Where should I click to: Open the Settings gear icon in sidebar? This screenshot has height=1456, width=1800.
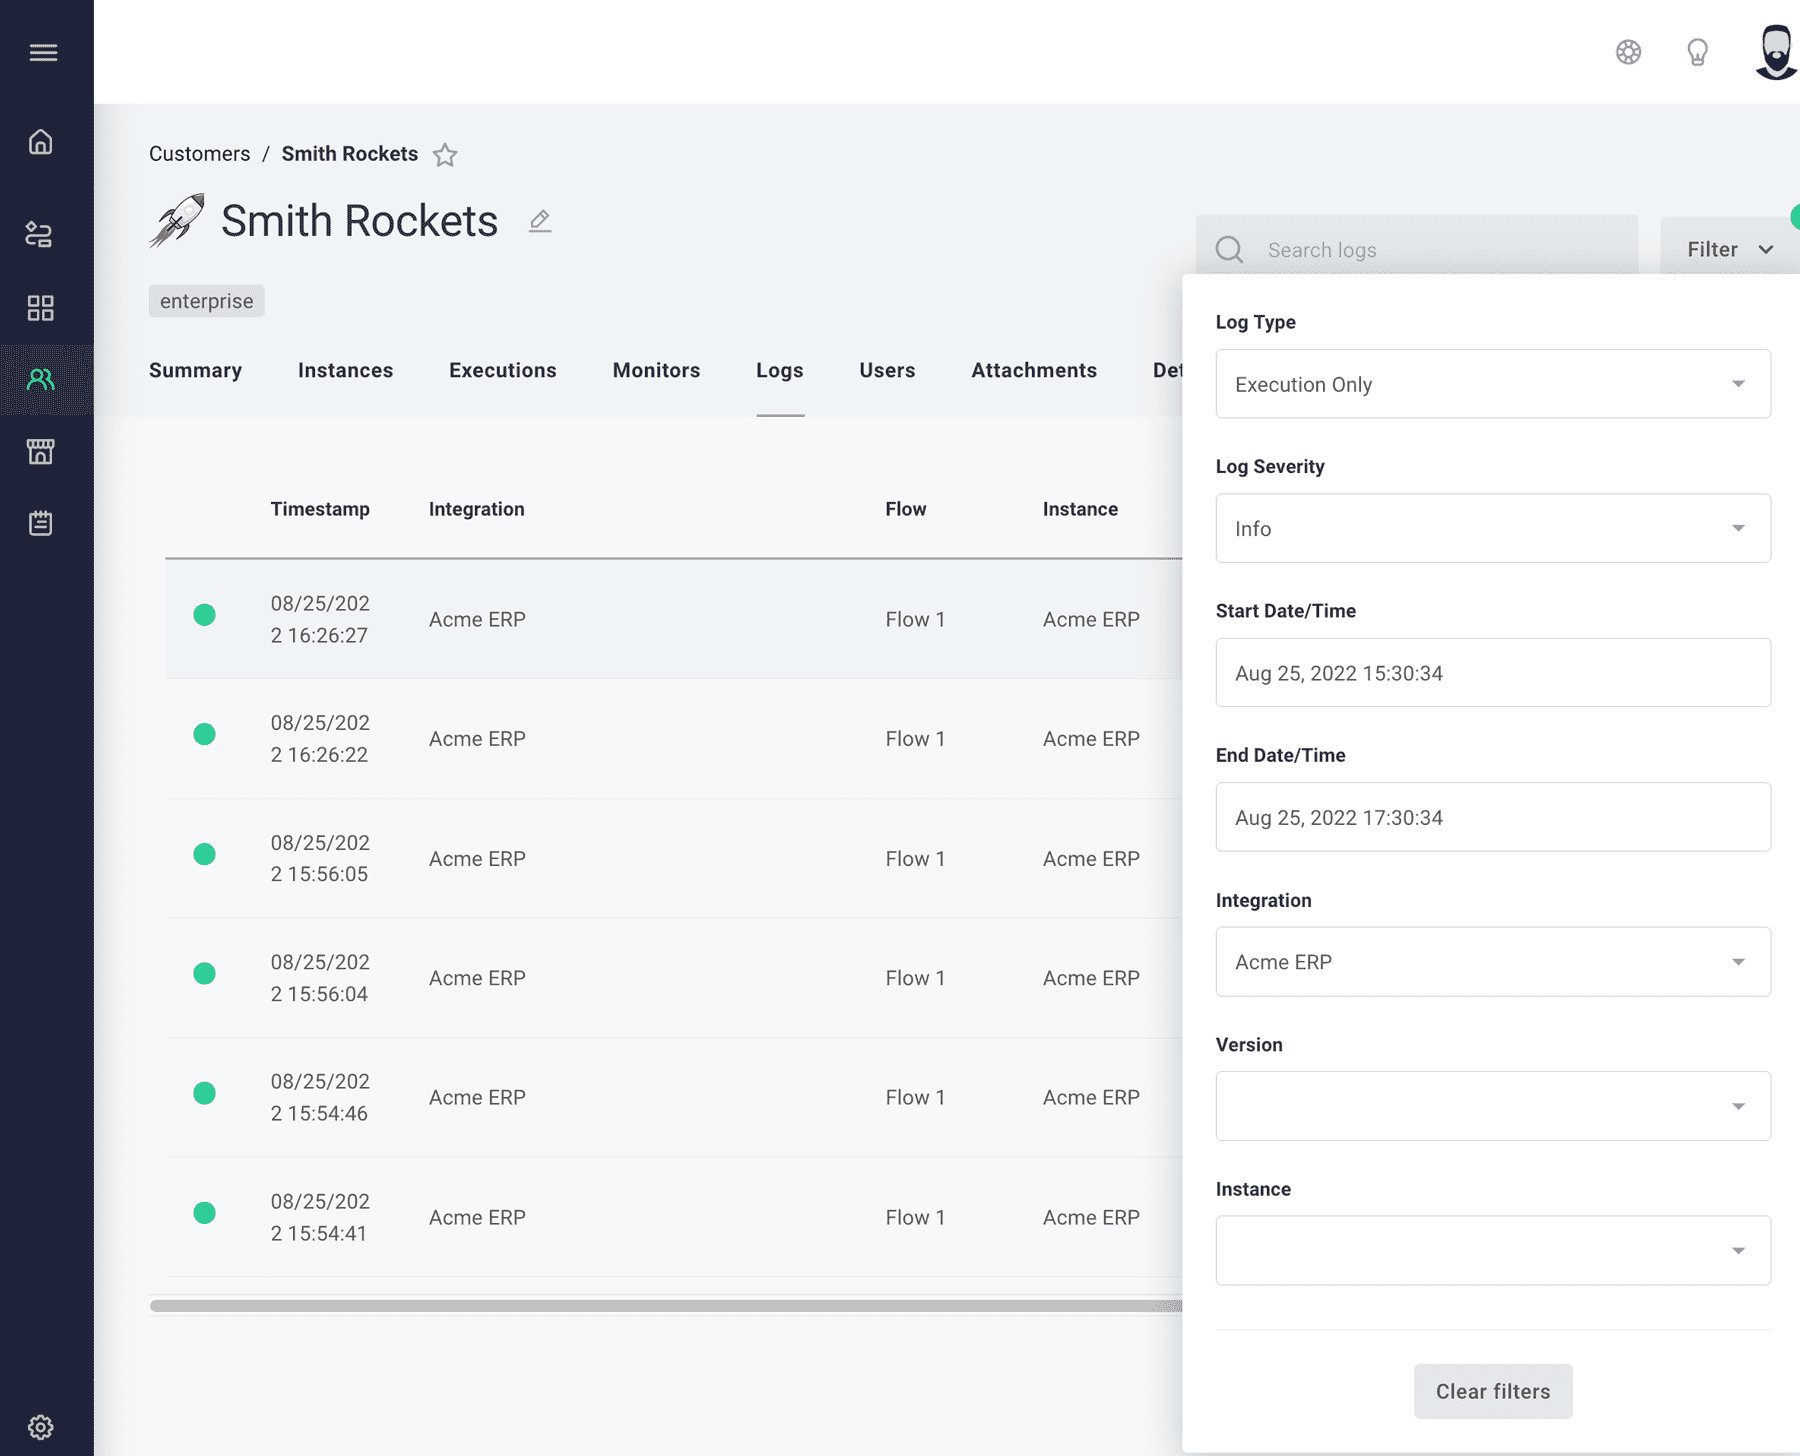[x=41, y=1427]
